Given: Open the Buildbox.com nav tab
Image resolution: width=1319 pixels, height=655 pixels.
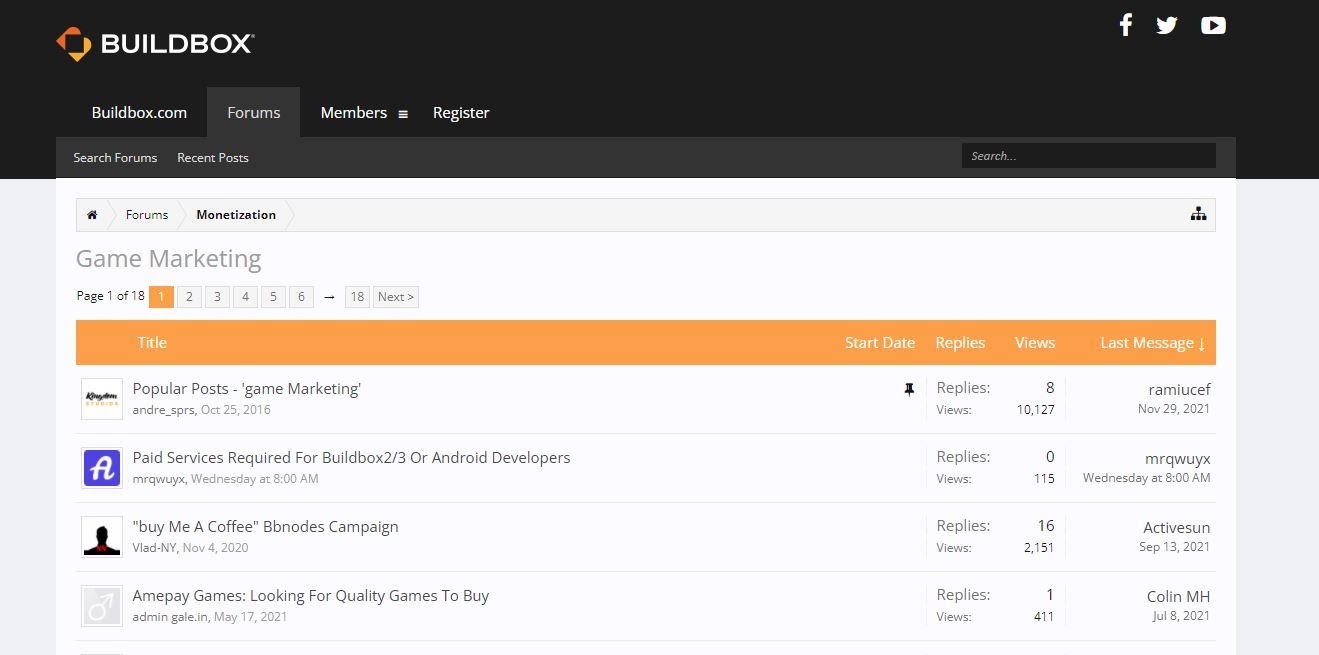Looking at the screenshot, I should tap(139, 112).
